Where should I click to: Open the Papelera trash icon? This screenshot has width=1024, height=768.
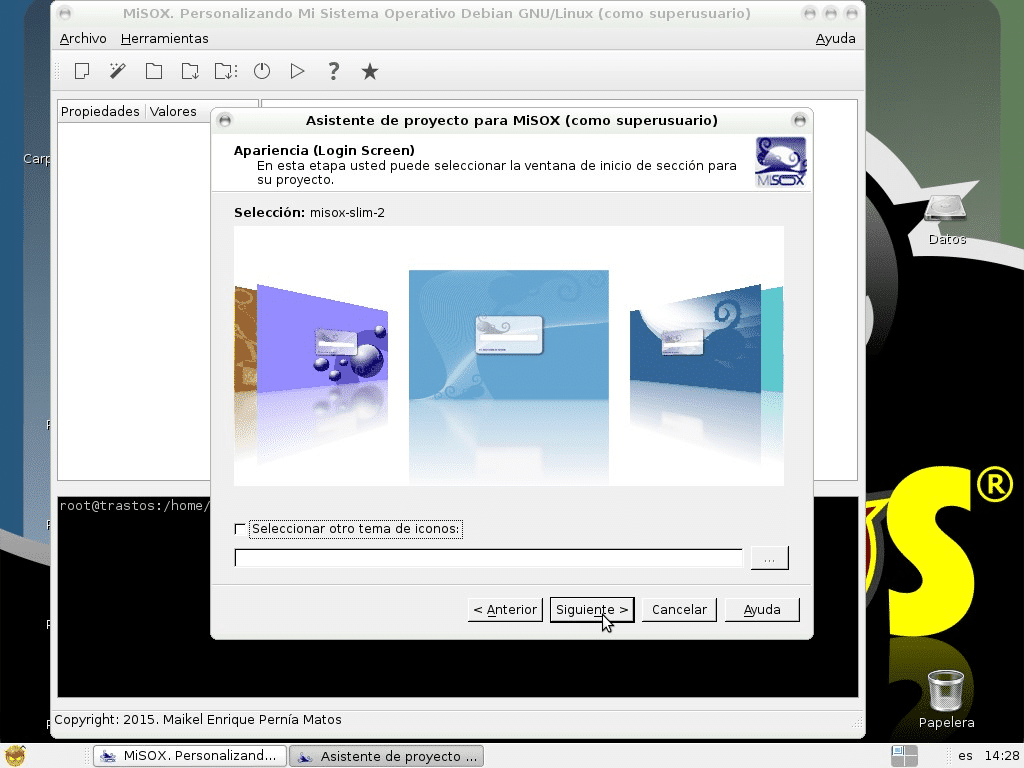pyautogui.click(x=945, y=689)
